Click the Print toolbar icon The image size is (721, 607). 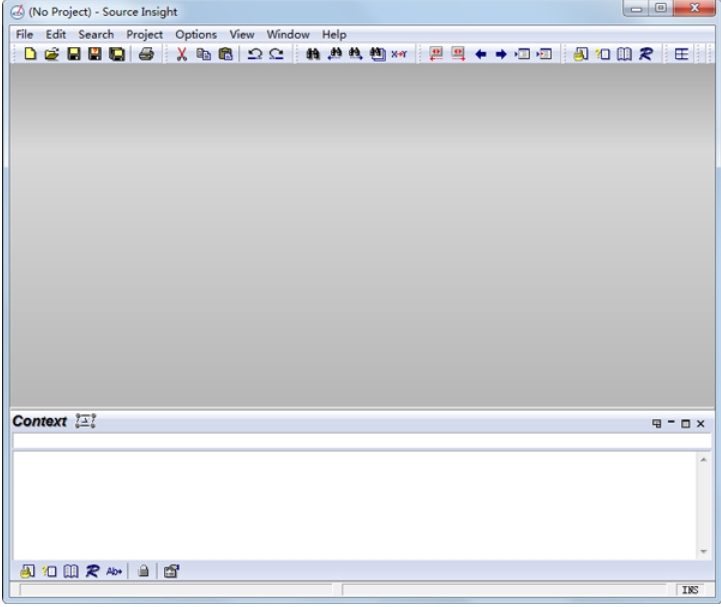coord(146,54)
